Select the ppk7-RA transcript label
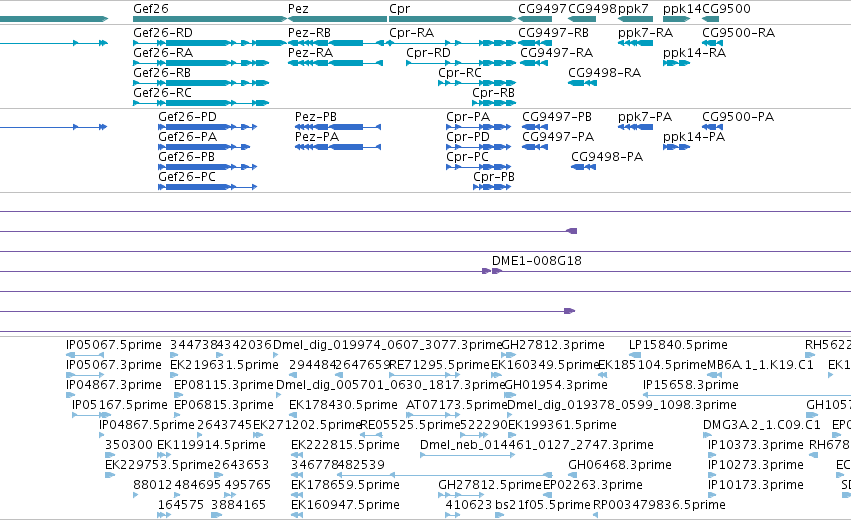Viewport: 851px width, 520px height. [x=645, y=33]
